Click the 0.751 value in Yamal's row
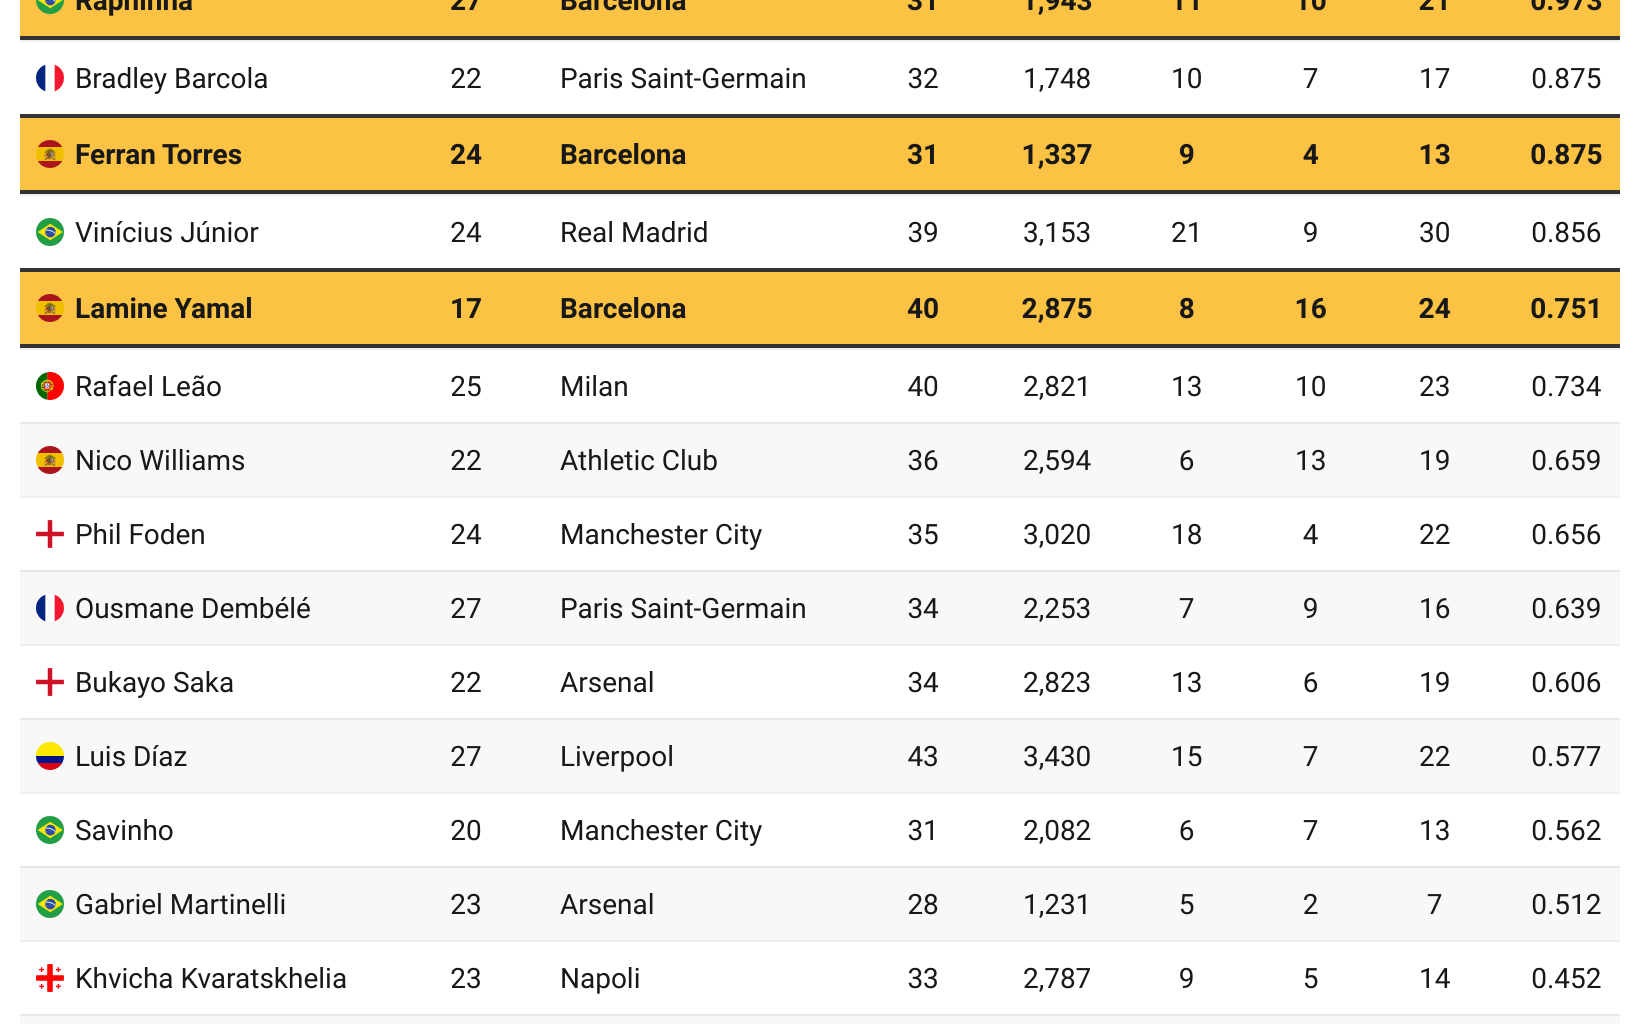This screenshot has width=1640, height=1024. [1566, 308]
